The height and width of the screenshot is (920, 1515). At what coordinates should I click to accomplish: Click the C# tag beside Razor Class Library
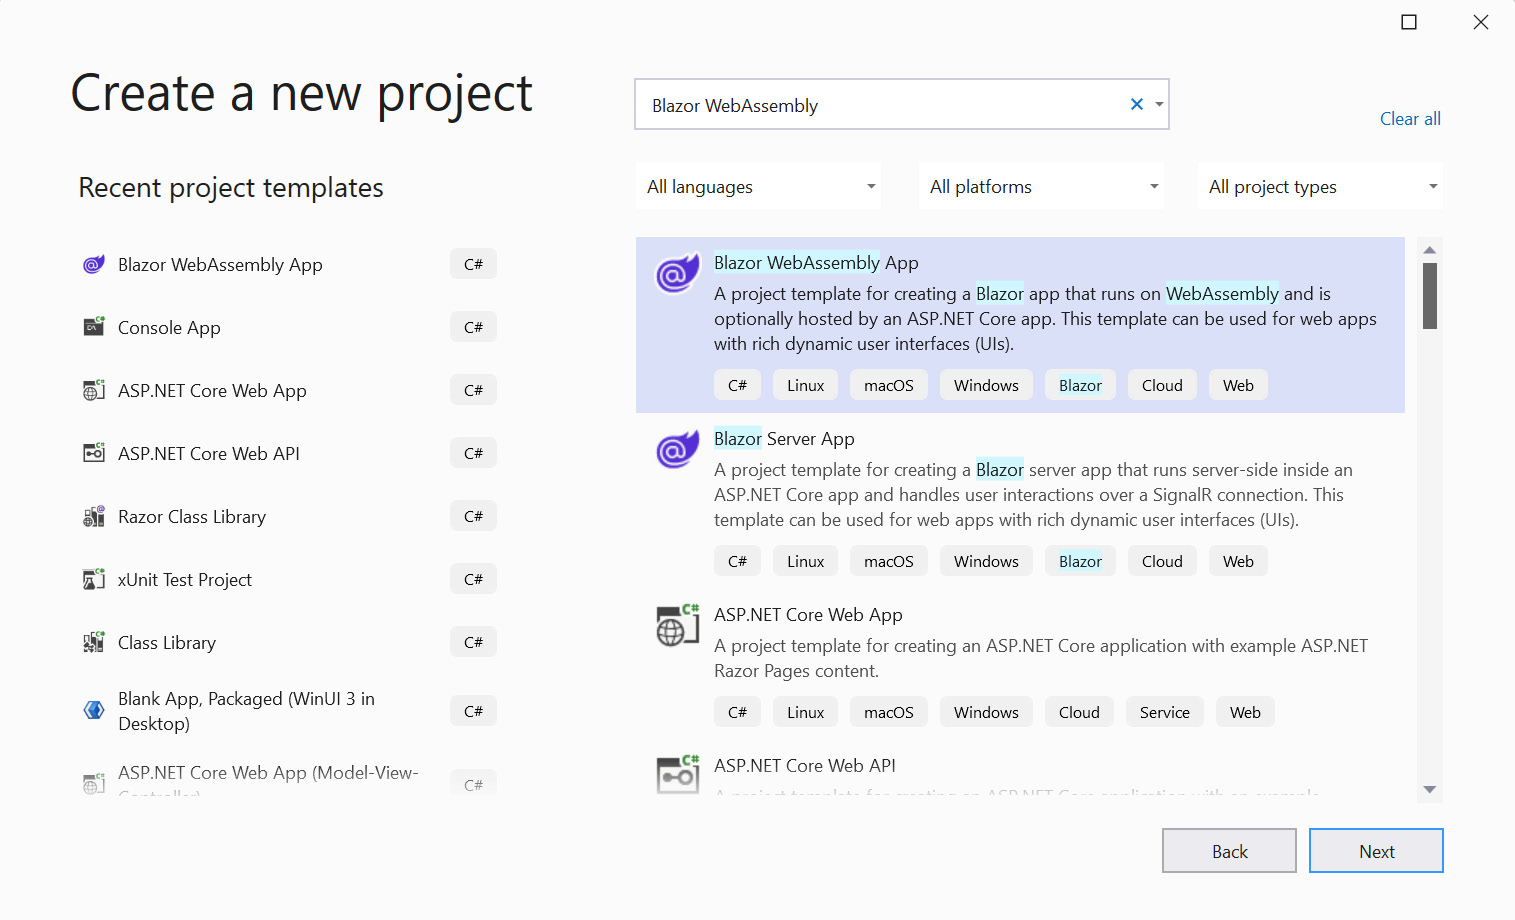pyautogui.click(x=473, y=516)
